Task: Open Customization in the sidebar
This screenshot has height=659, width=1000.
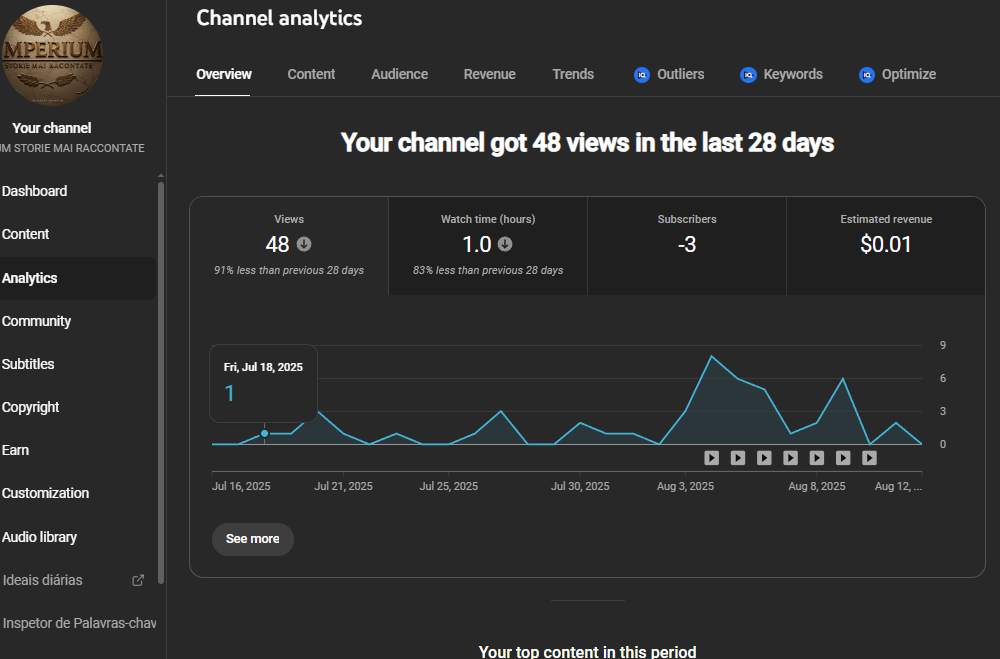Action: click(x=45, y=493)
